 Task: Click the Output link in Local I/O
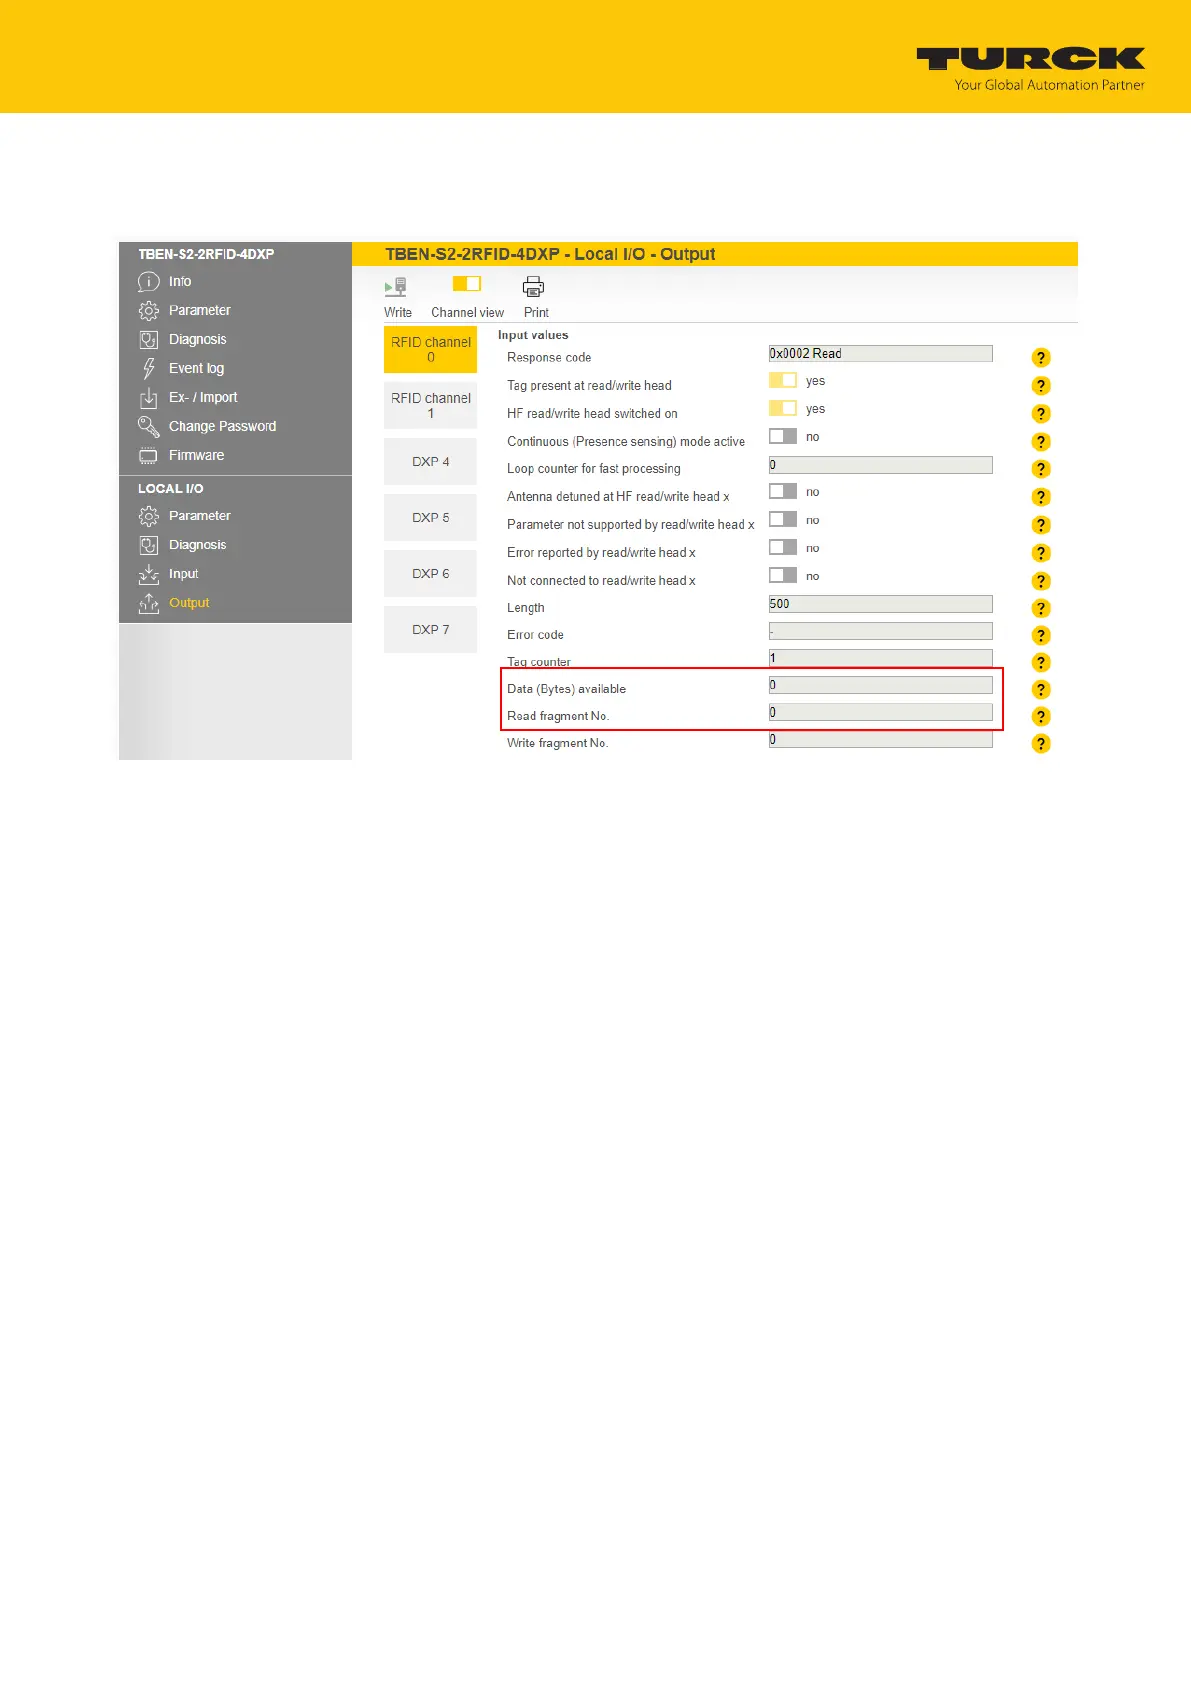(189, 603)
